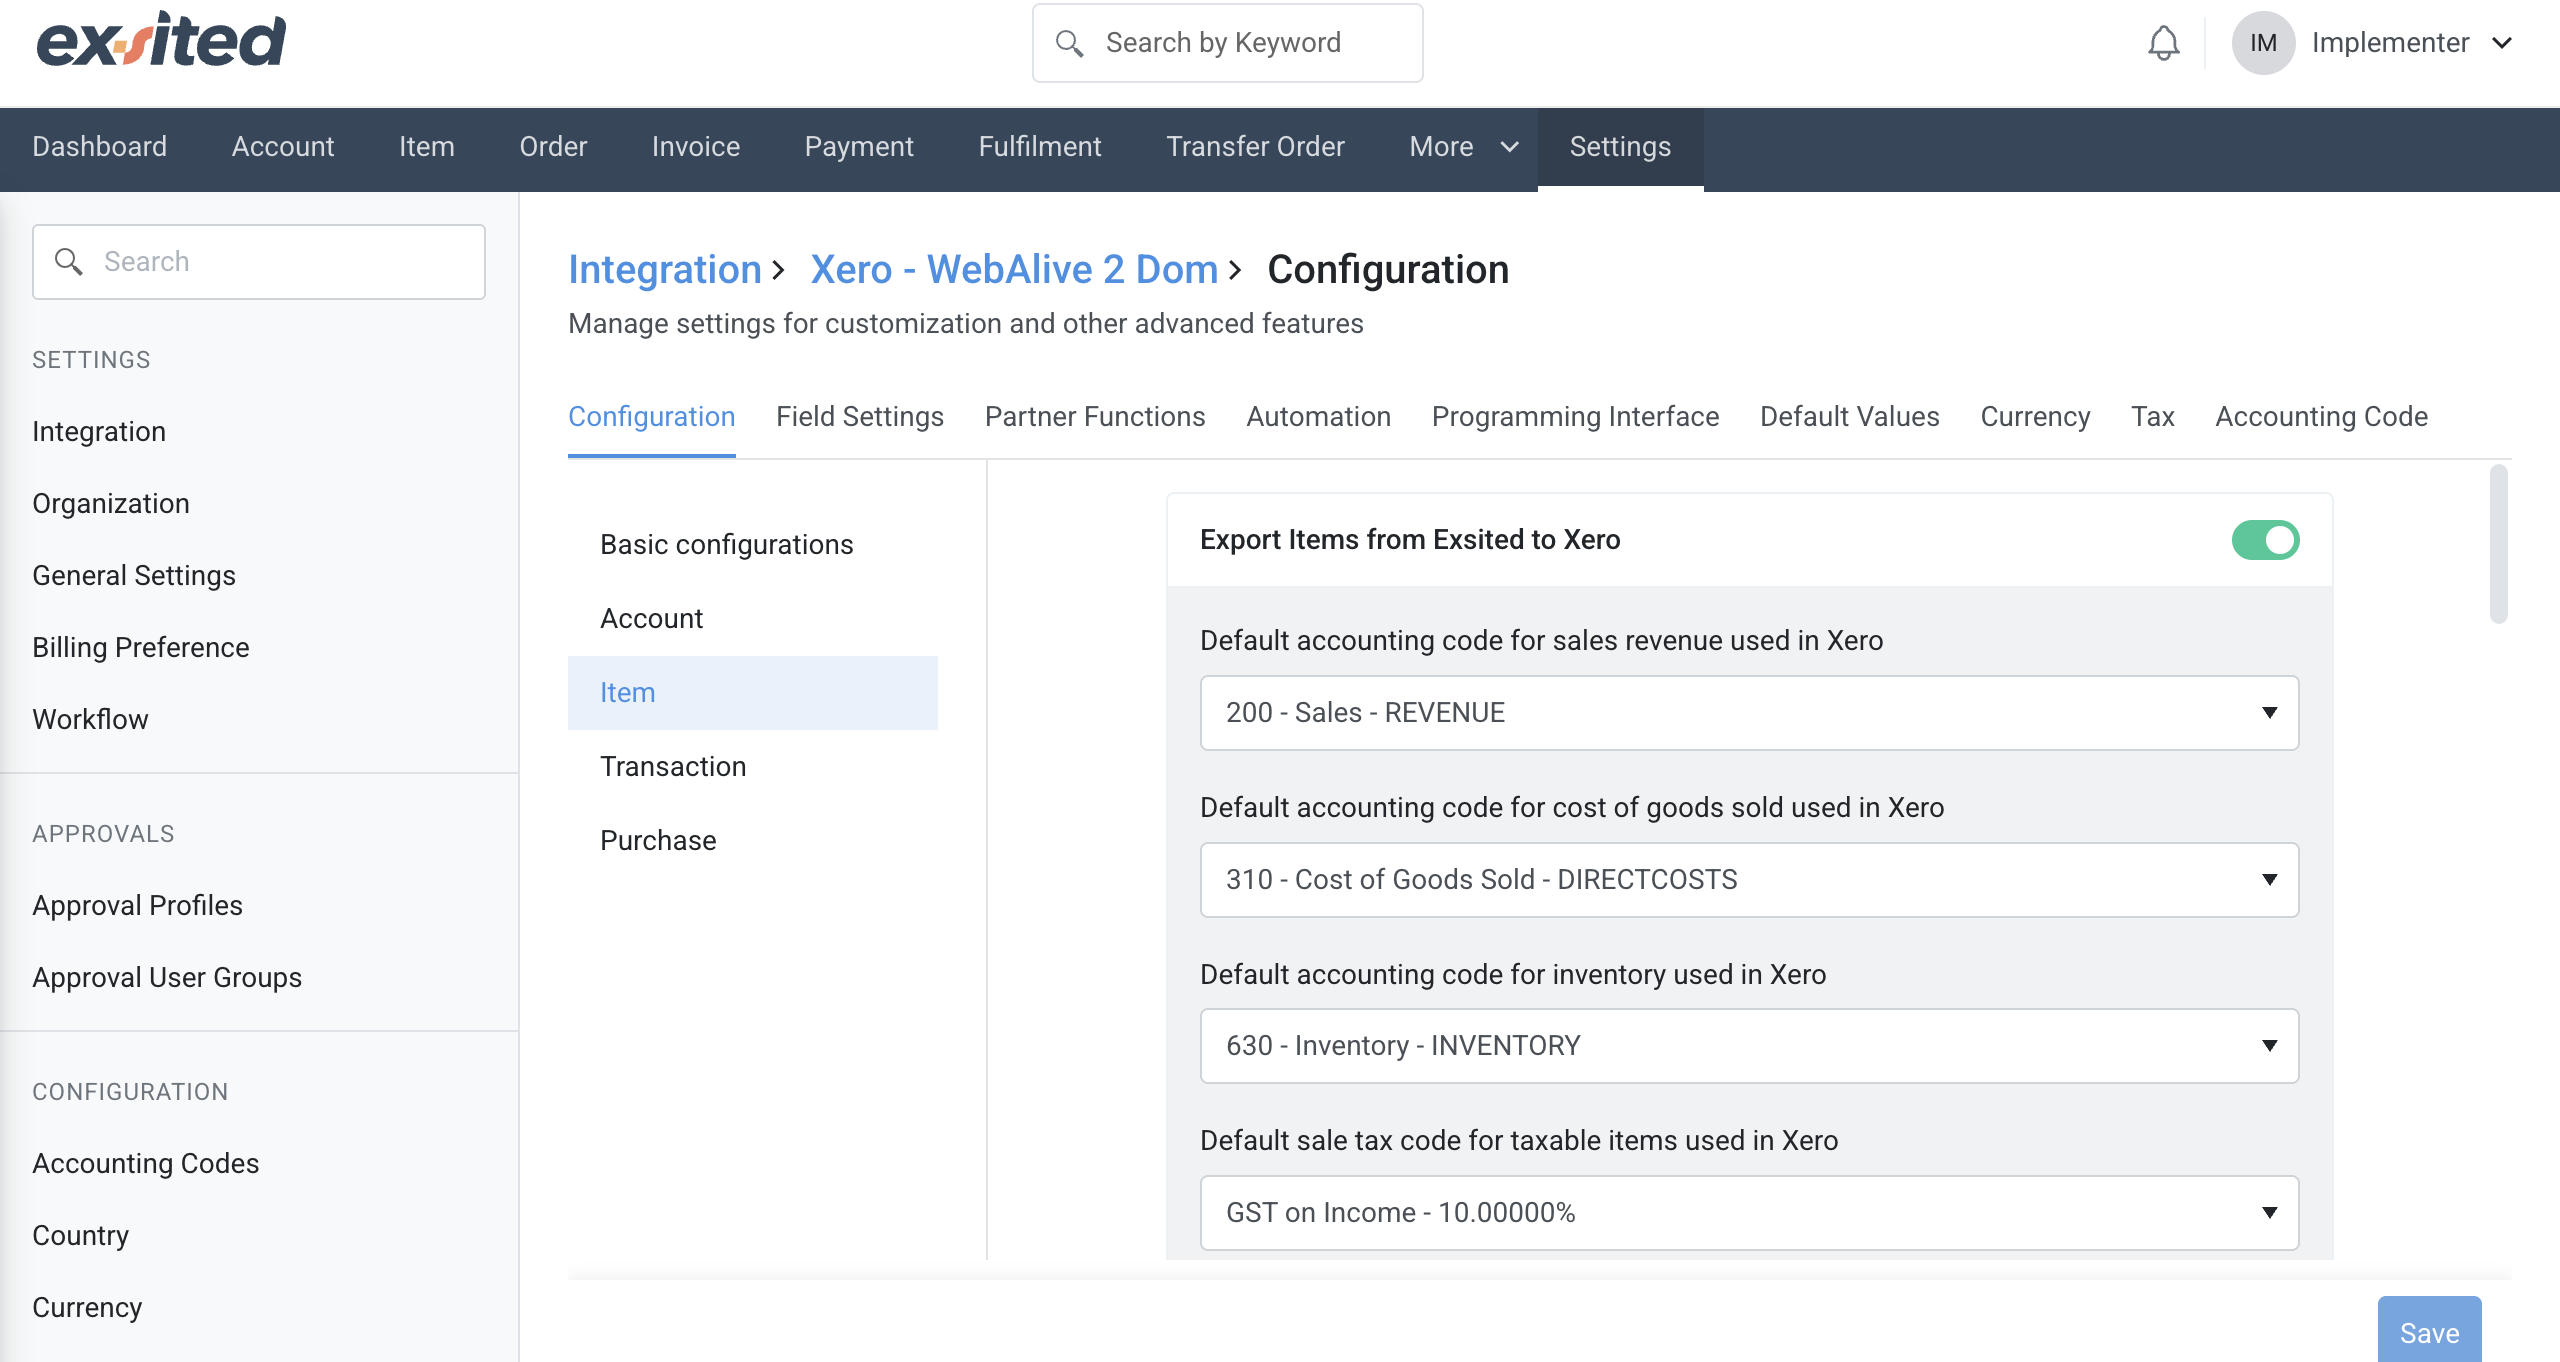This screenshot has height=1362, width=2560.
Task: Click the settings sidebar search icon
Action: (x=69, y=262)
